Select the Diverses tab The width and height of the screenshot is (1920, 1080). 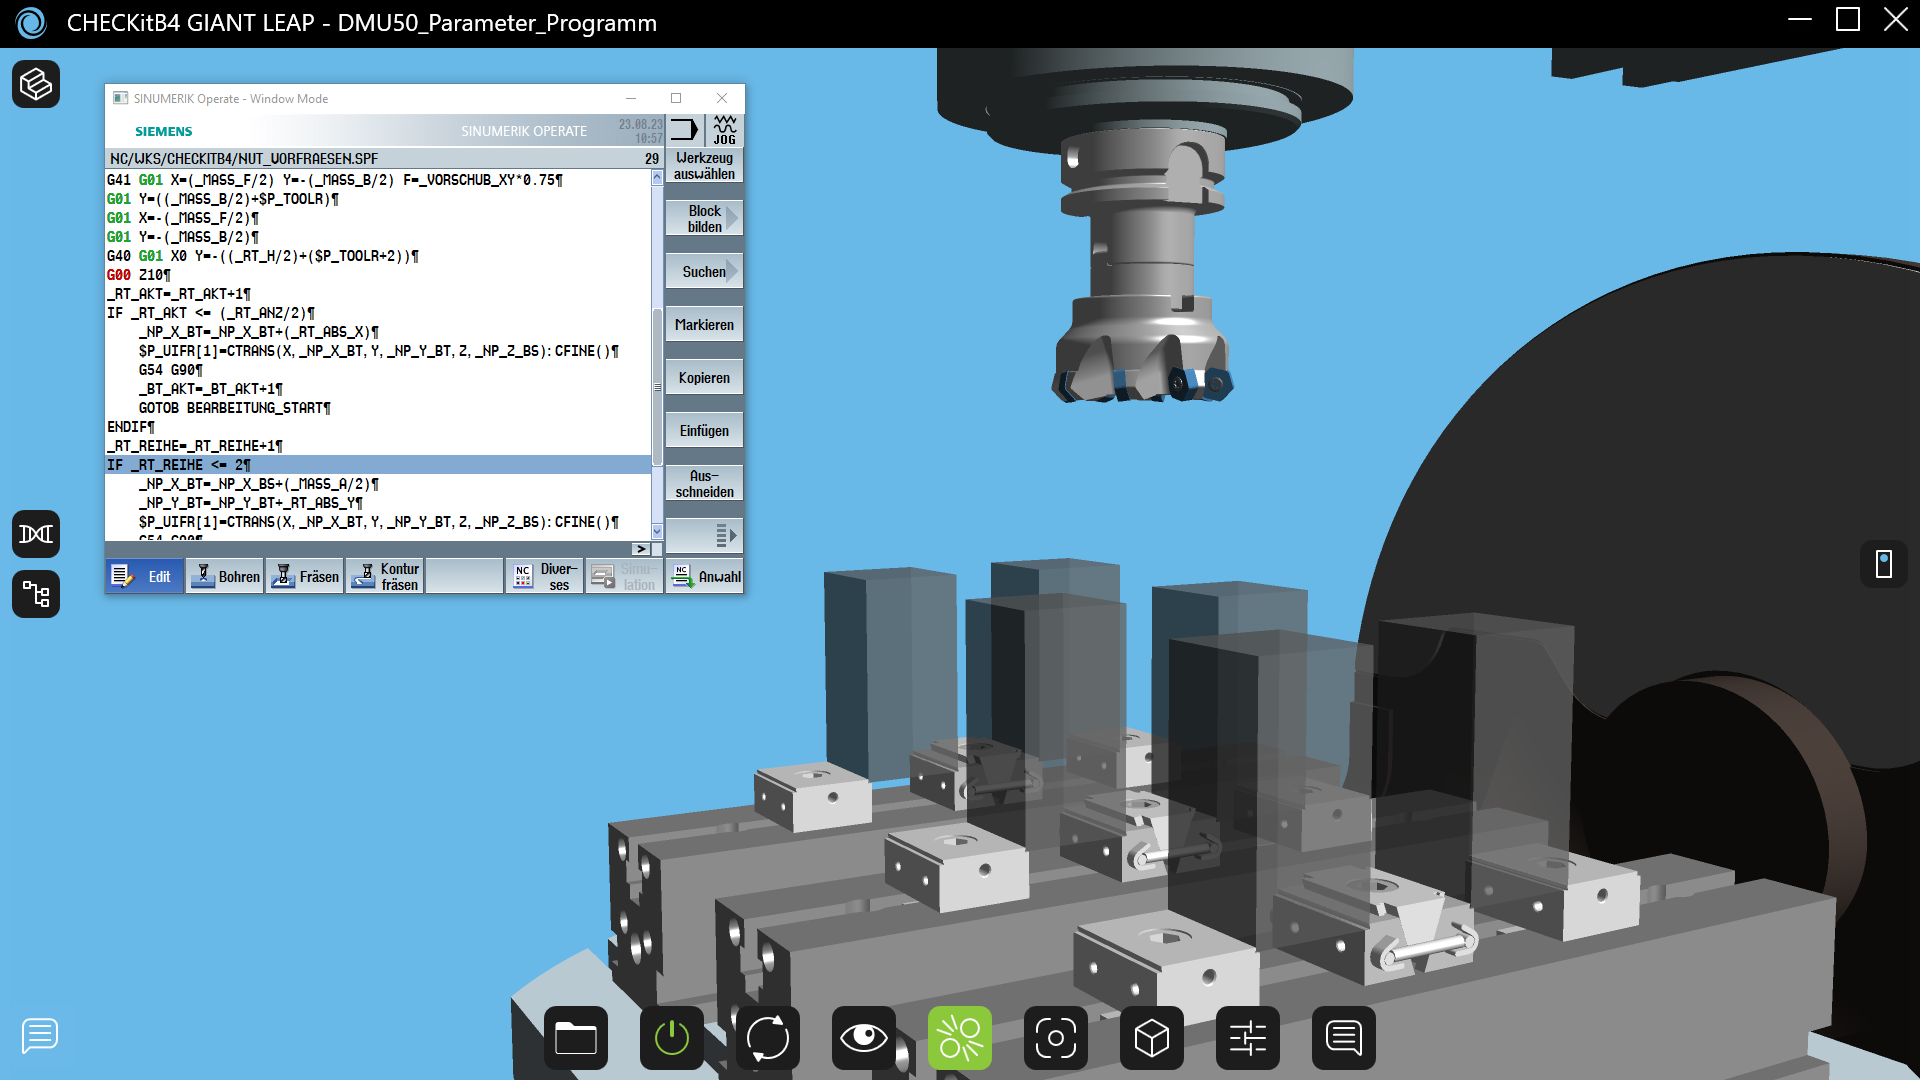[545, 577]
